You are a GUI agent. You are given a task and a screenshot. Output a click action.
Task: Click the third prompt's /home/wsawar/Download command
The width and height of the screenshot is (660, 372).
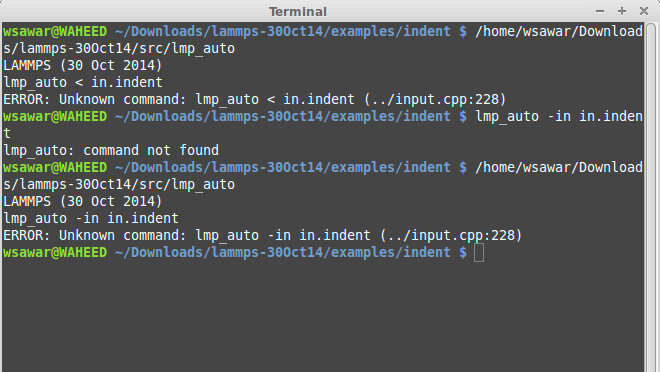tap(559, 167)
